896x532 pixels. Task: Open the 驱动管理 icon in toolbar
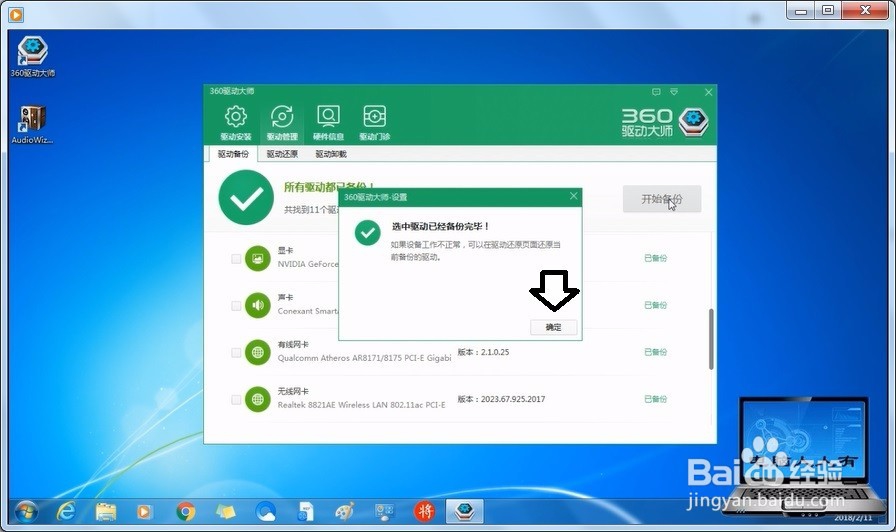coord(282,122)
